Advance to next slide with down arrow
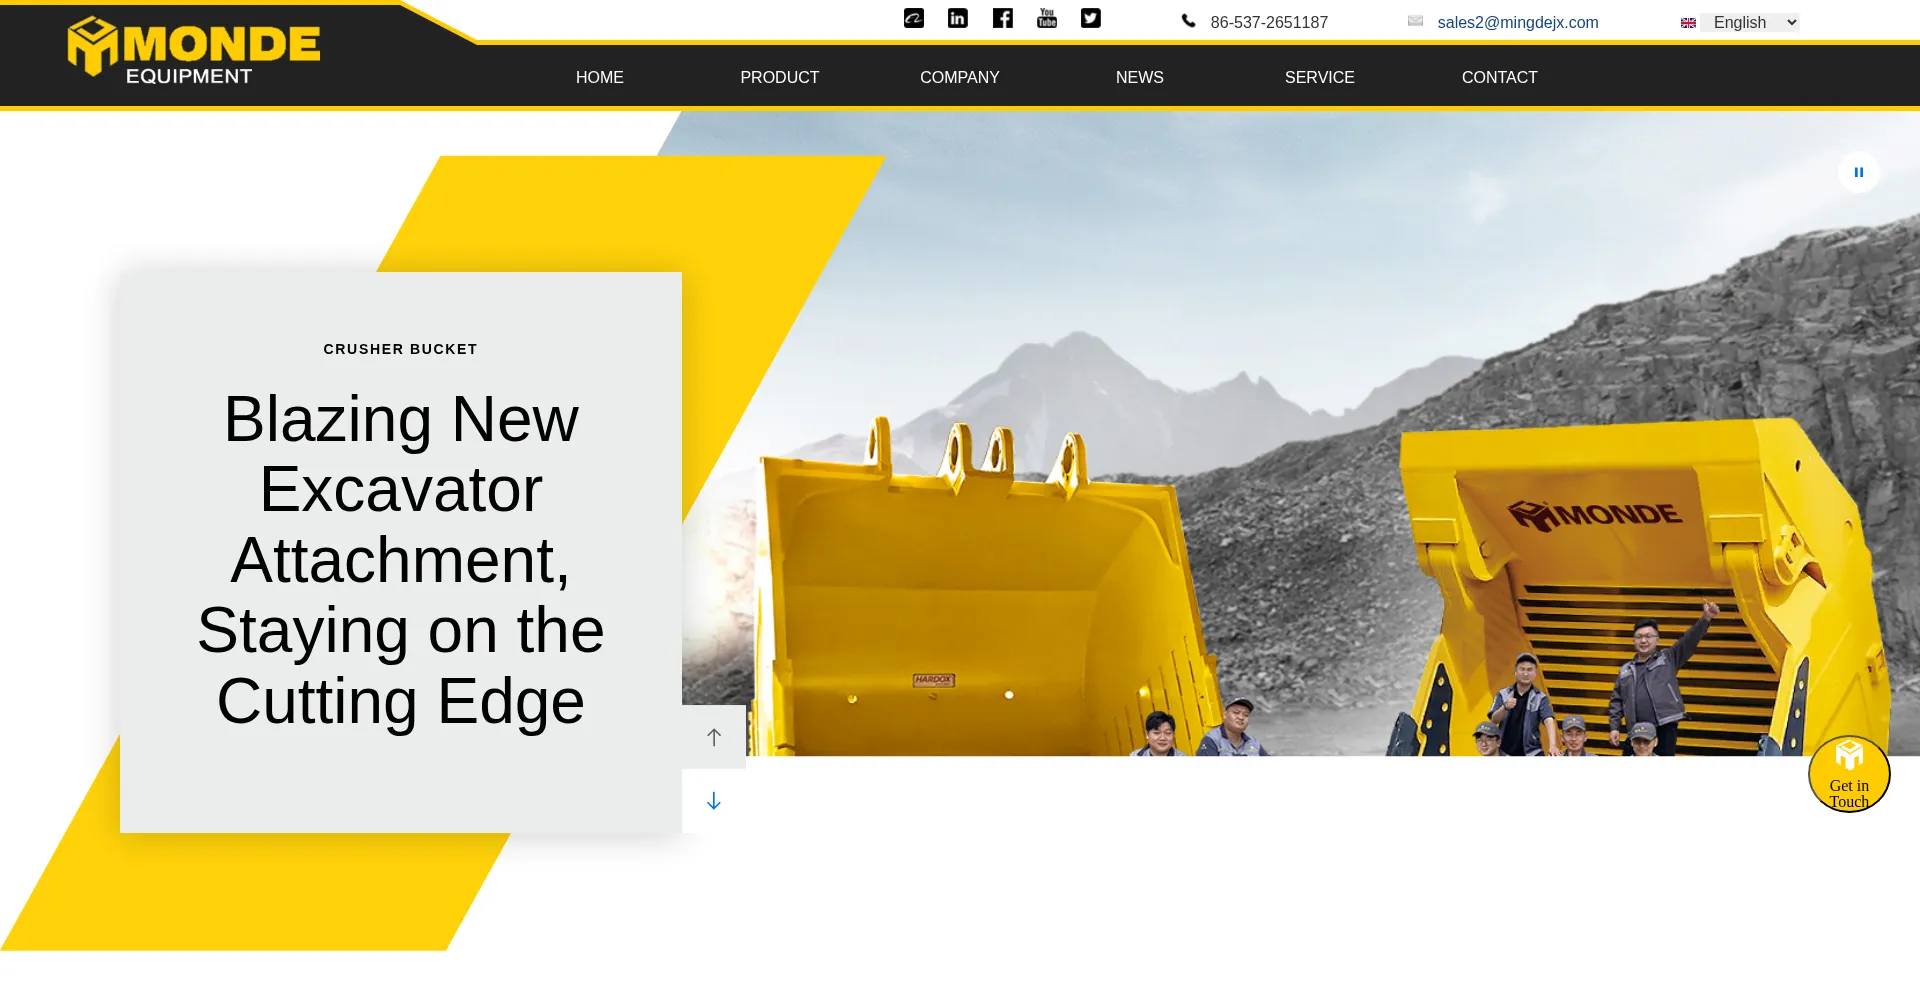The width and height of the screenshot is (1920, 993). coord(713,801)
